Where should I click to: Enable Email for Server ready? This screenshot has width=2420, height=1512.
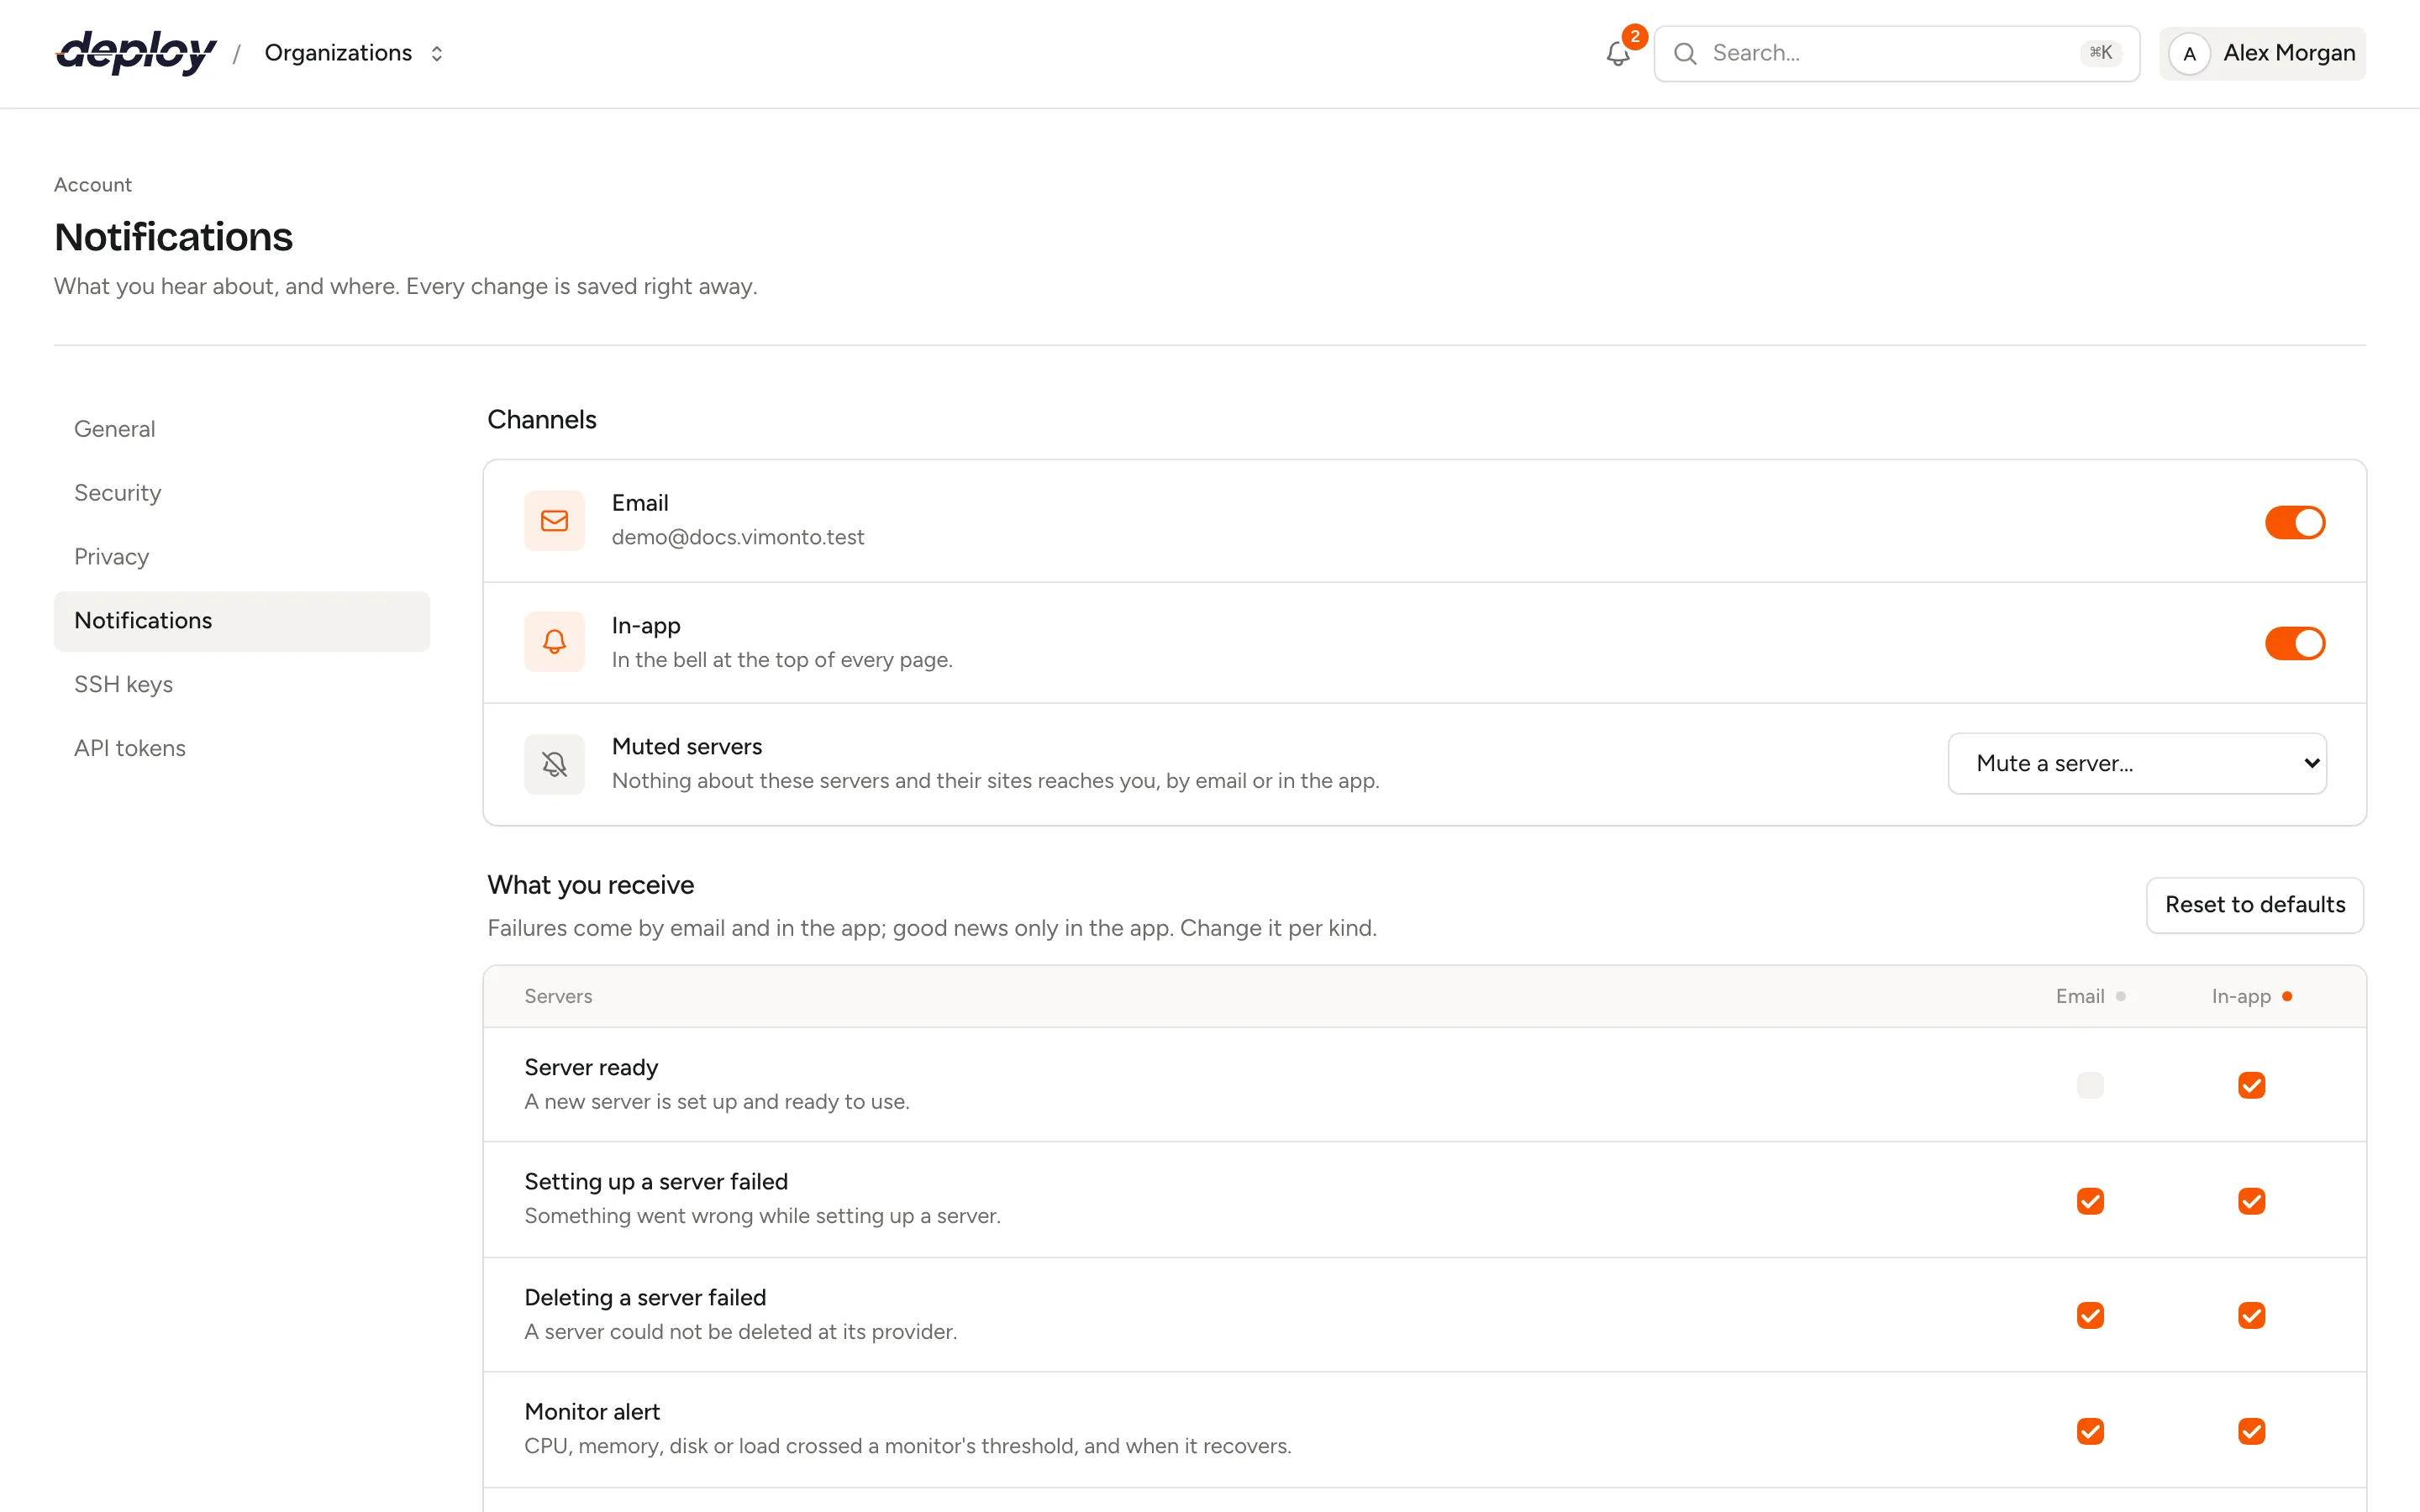tap(2090, 1085)
